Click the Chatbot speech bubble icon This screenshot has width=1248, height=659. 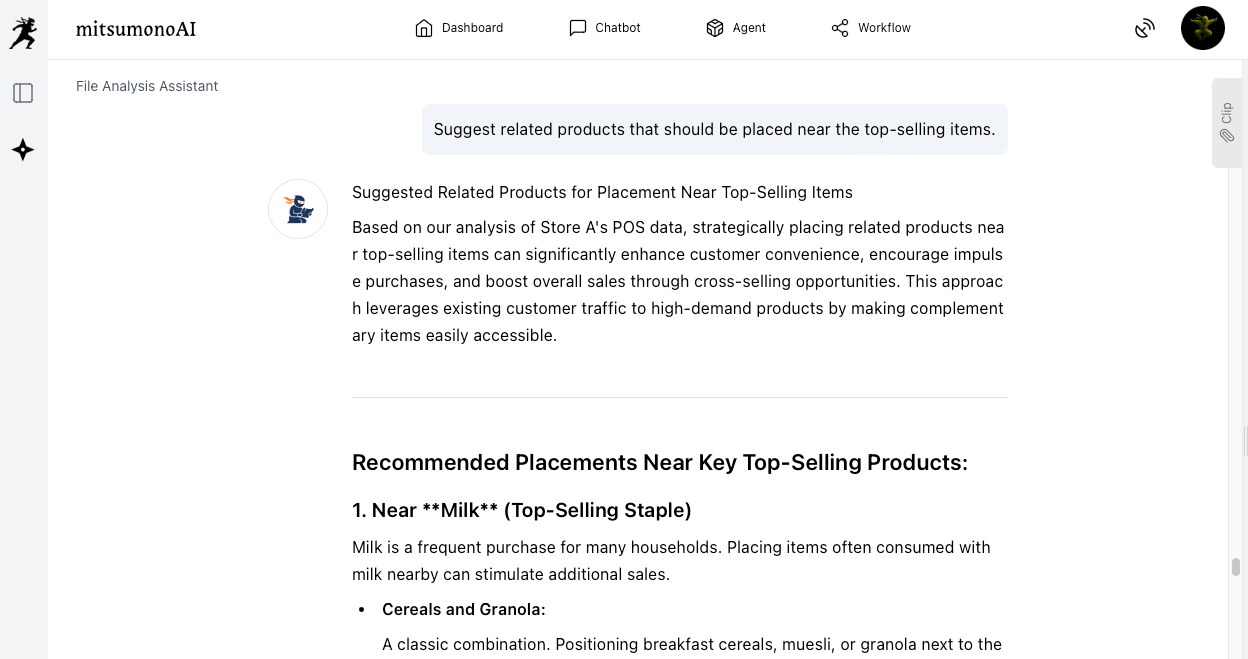point(578,28)
